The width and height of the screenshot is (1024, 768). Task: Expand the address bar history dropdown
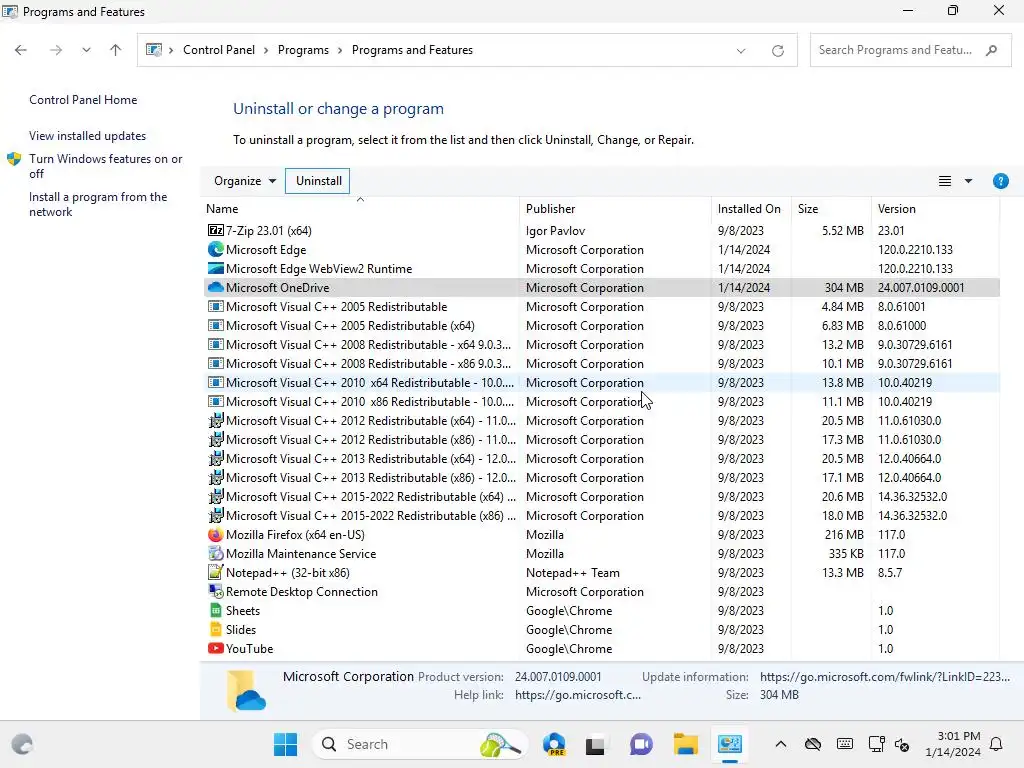coord(741,50)
